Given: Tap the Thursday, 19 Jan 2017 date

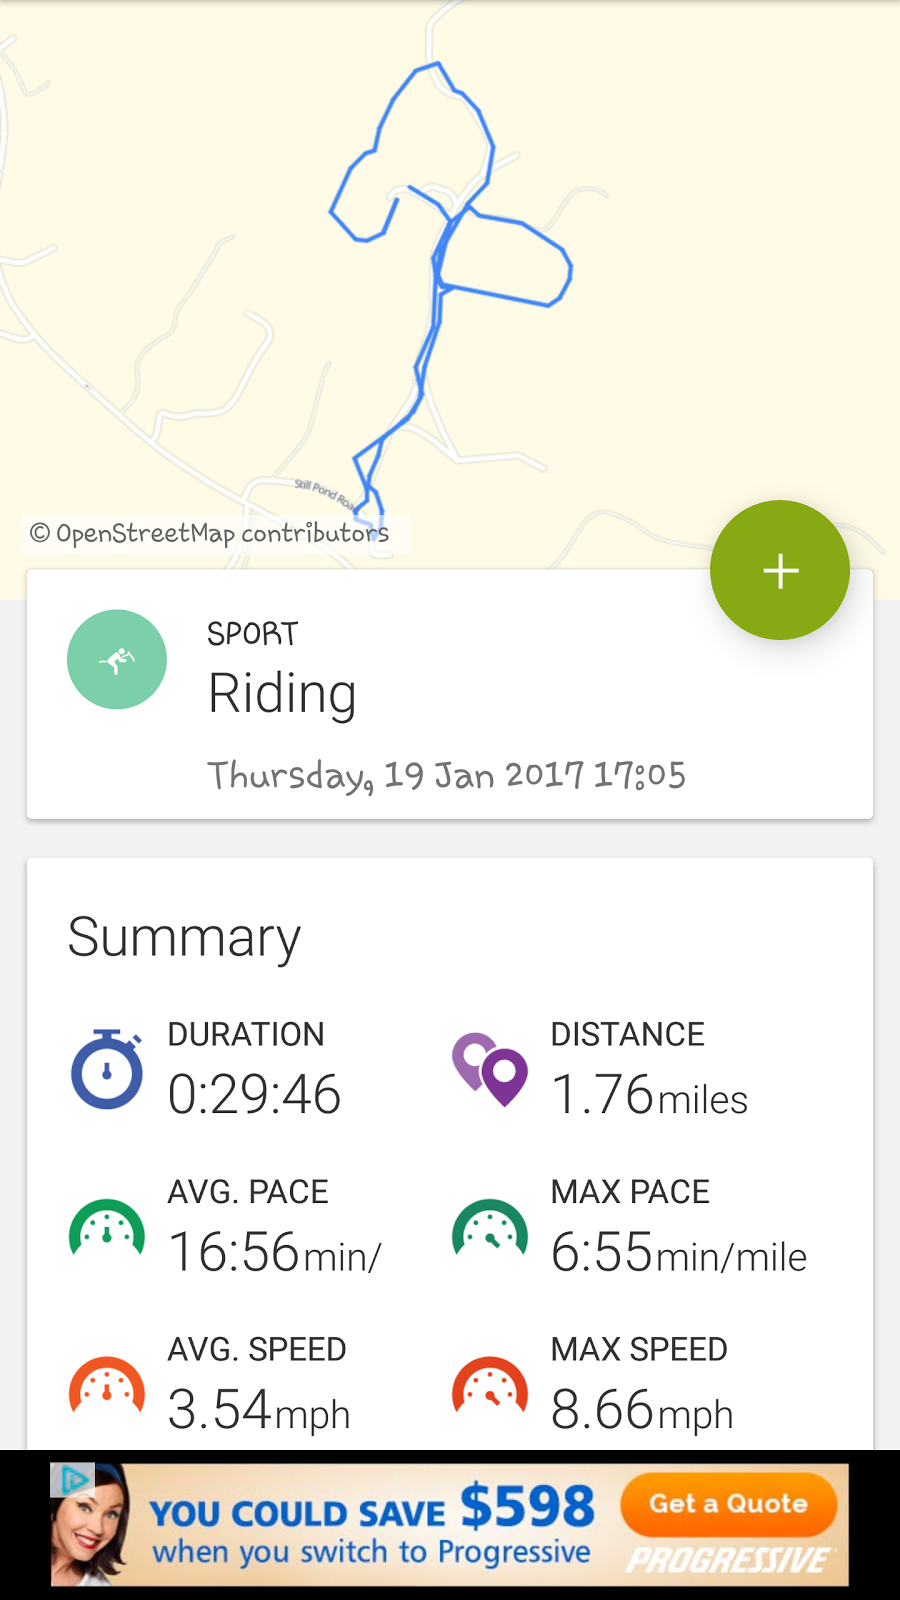Looking at the screenshot, I should (x=446, y=775).
